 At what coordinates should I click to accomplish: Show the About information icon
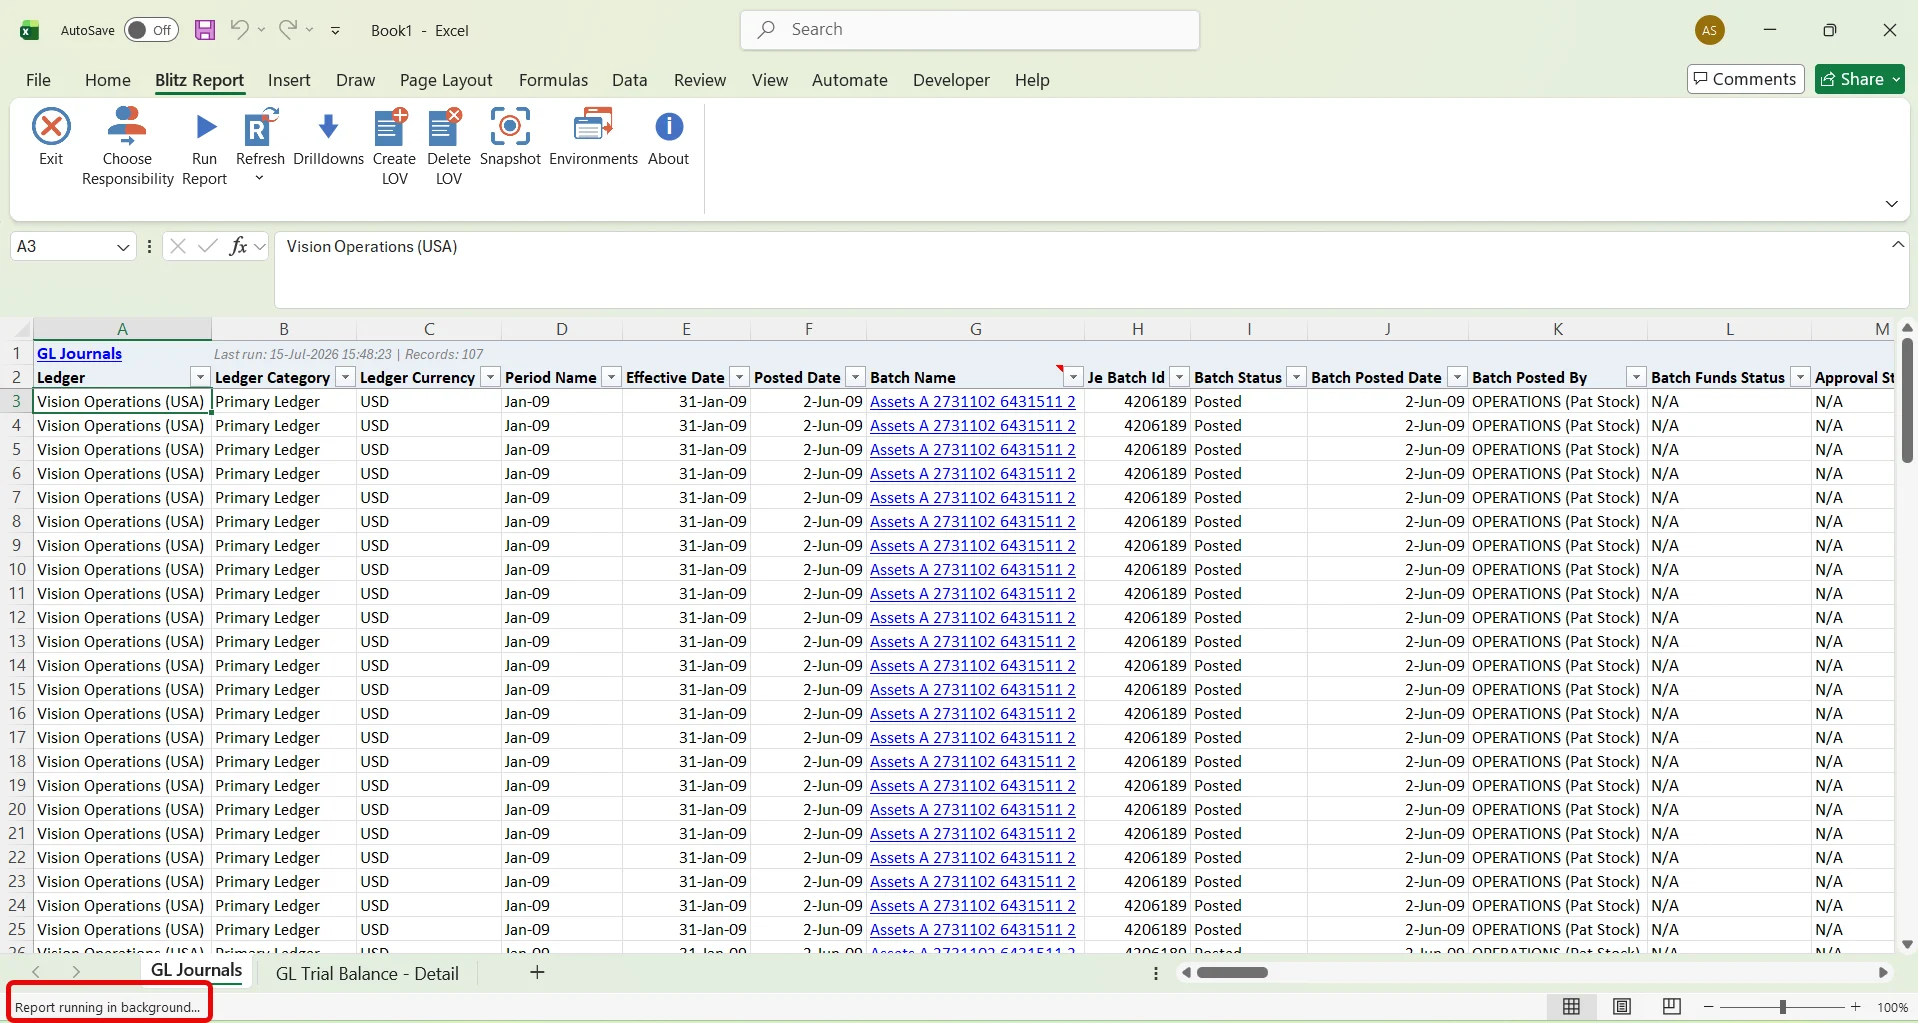click(669, 127)
